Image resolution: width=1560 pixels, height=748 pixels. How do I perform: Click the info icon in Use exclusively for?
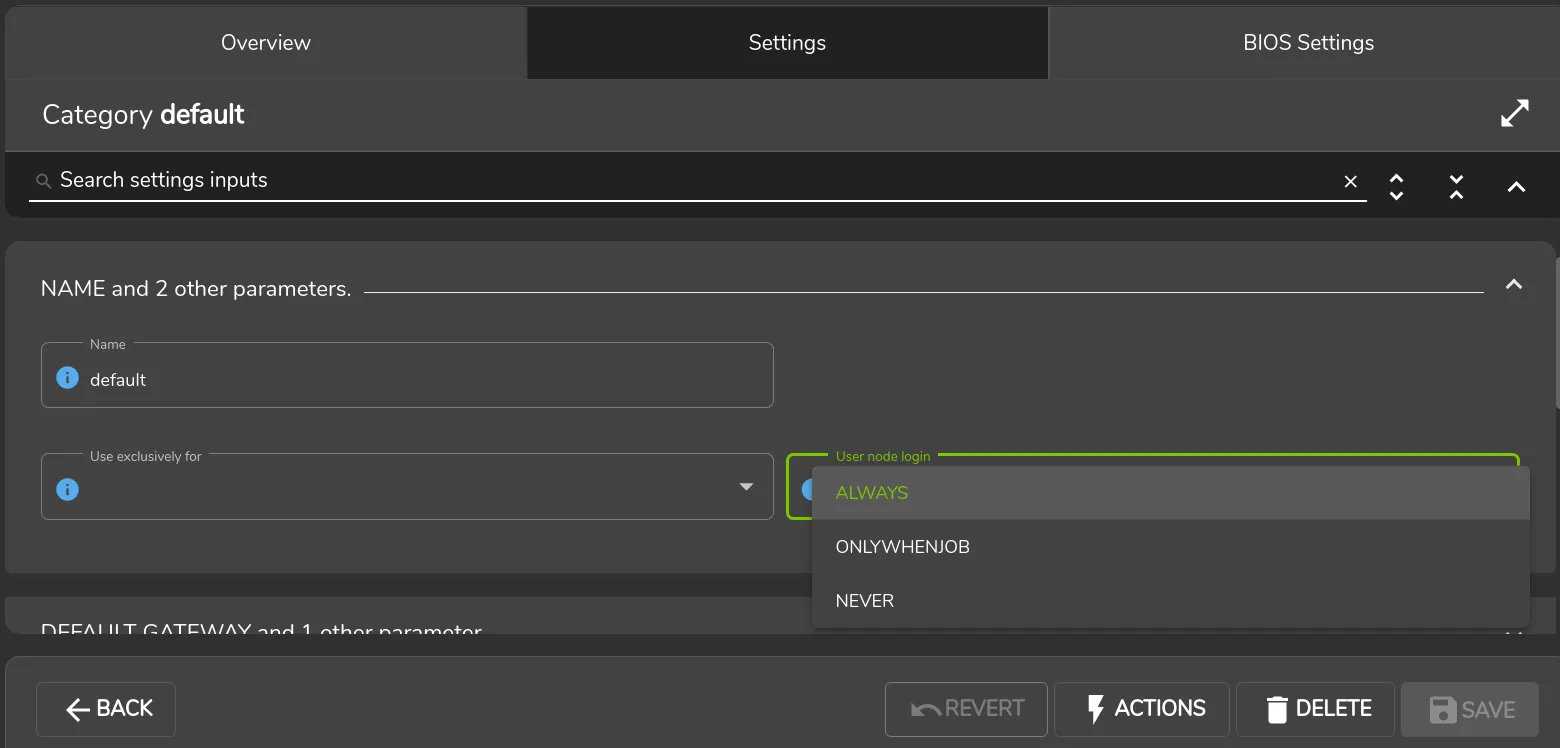click(x=67, y=489)
